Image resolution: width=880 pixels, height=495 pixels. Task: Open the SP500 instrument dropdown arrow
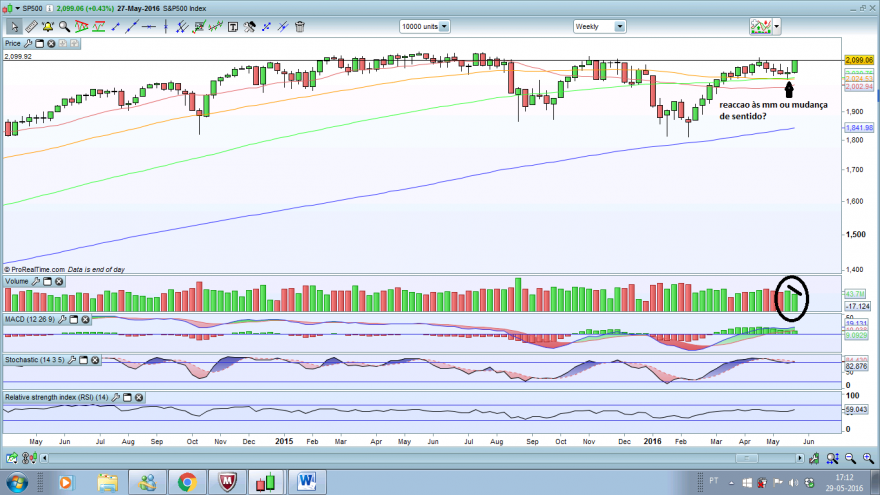tap(17, 8)
